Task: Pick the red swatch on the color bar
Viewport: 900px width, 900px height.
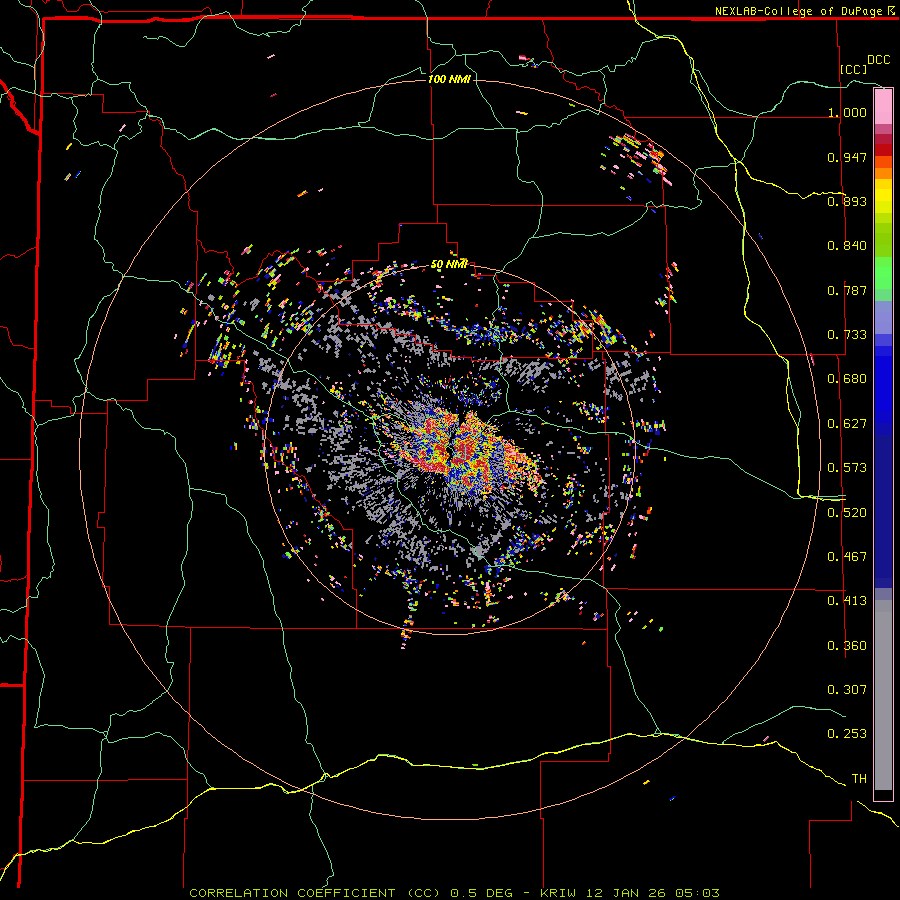Action: pos(883,150)
